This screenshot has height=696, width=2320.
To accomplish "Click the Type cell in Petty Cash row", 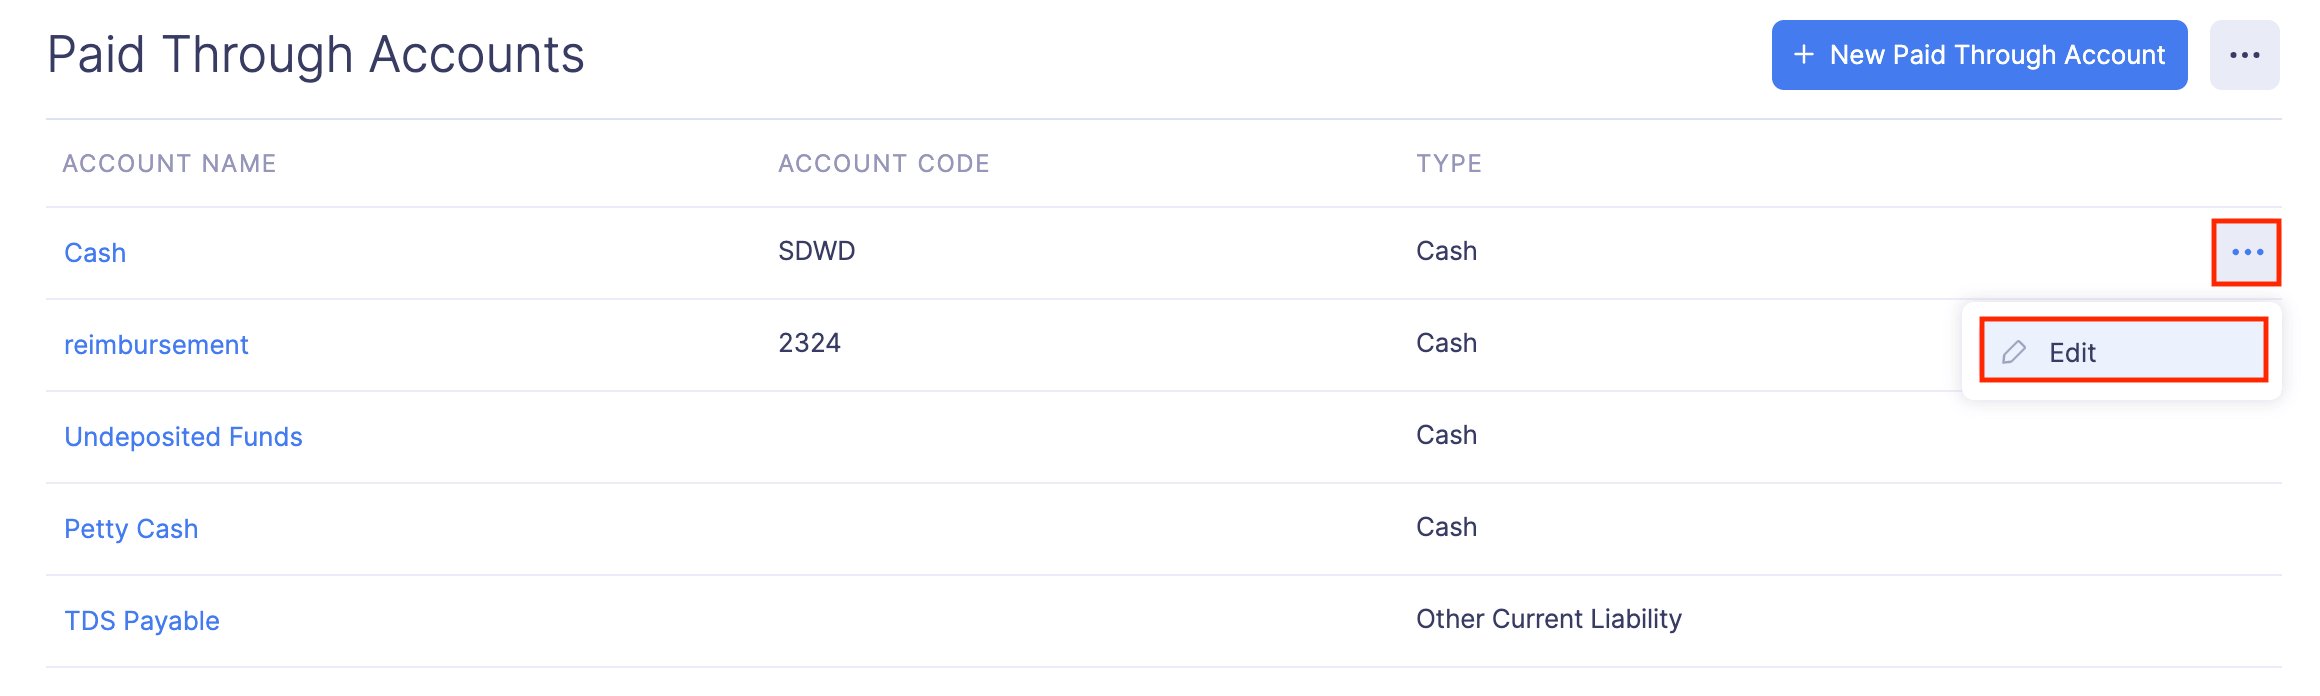I will (1446, 527).
